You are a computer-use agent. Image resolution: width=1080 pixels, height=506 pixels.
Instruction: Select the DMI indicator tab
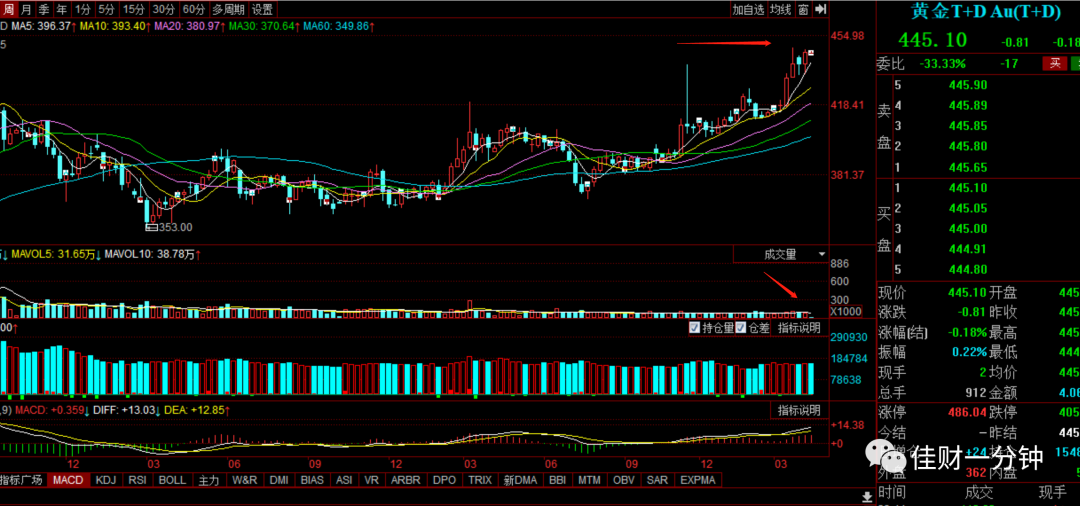pos(280,480)
